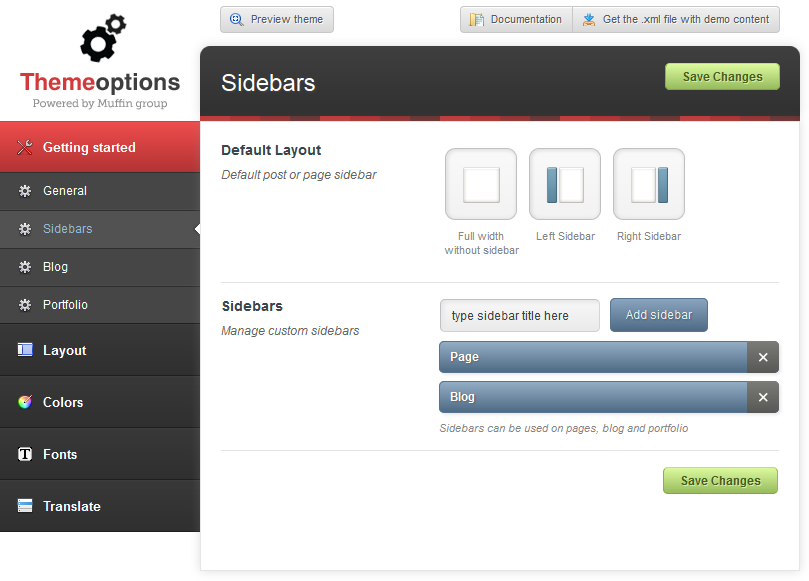Screen dimensions: 809x581
Task: Open the Preview theme button
Action: (x=277, y=19)
